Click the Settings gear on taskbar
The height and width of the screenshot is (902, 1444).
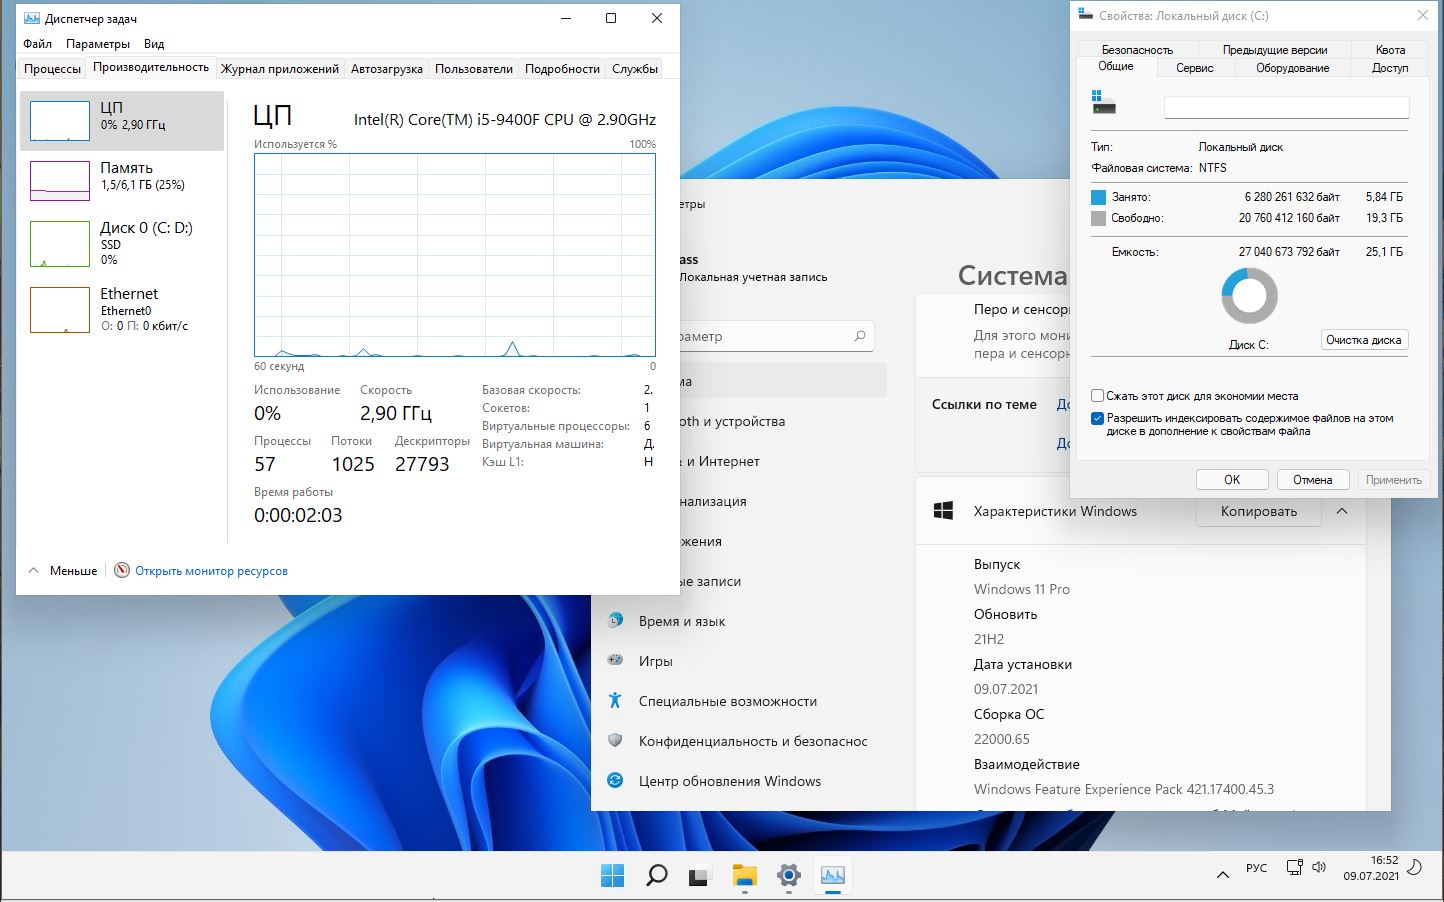[x=788, y=875]
